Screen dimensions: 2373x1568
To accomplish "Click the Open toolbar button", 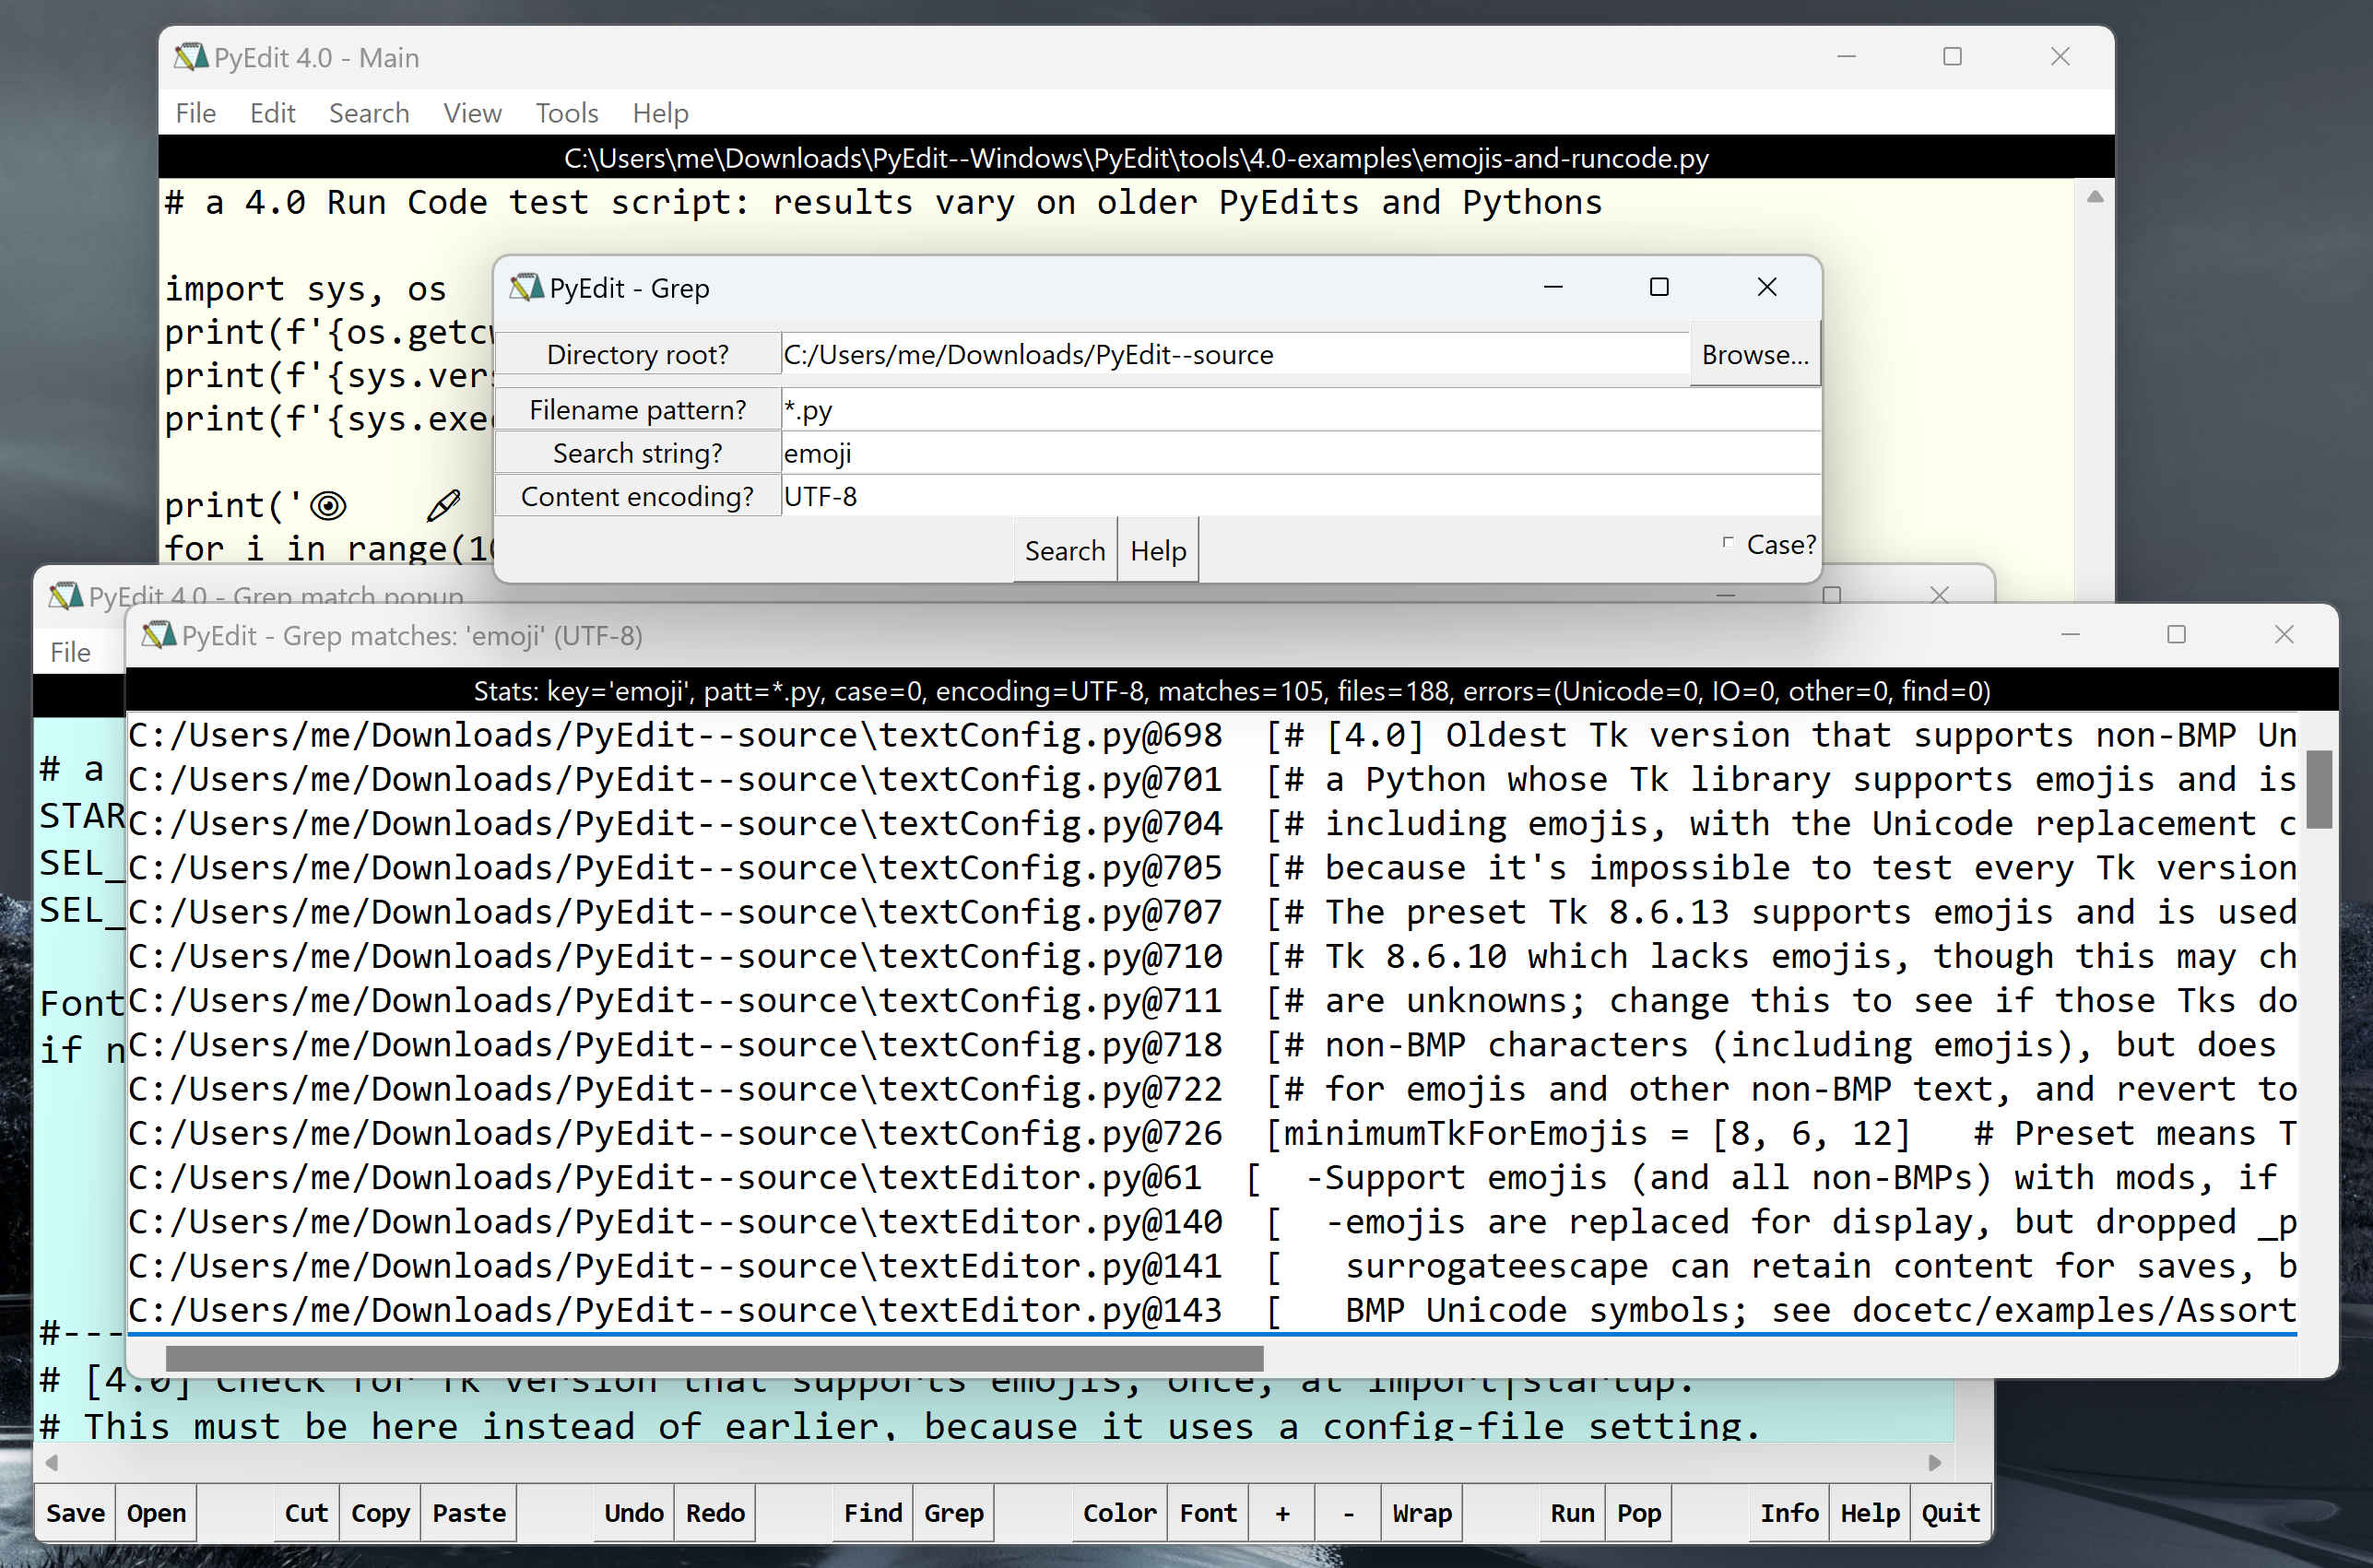I will point(156,1513).
